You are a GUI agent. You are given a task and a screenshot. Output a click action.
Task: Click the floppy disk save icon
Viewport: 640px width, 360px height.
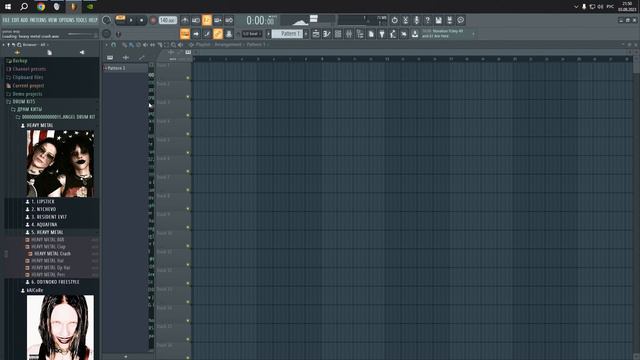coord(438,20)
